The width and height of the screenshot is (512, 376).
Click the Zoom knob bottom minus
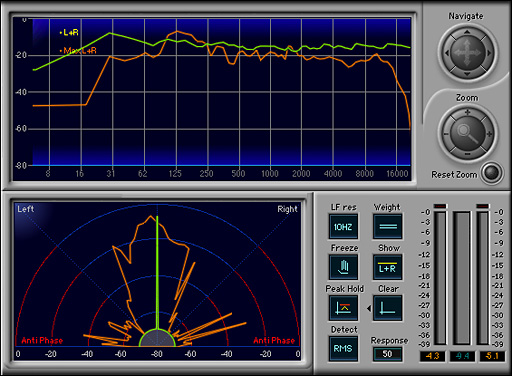(467, 154)
